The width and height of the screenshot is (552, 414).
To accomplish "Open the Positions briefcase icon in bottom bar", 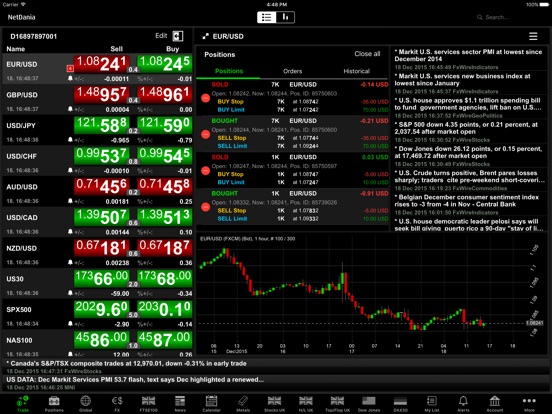I will (x=54, y=403).
